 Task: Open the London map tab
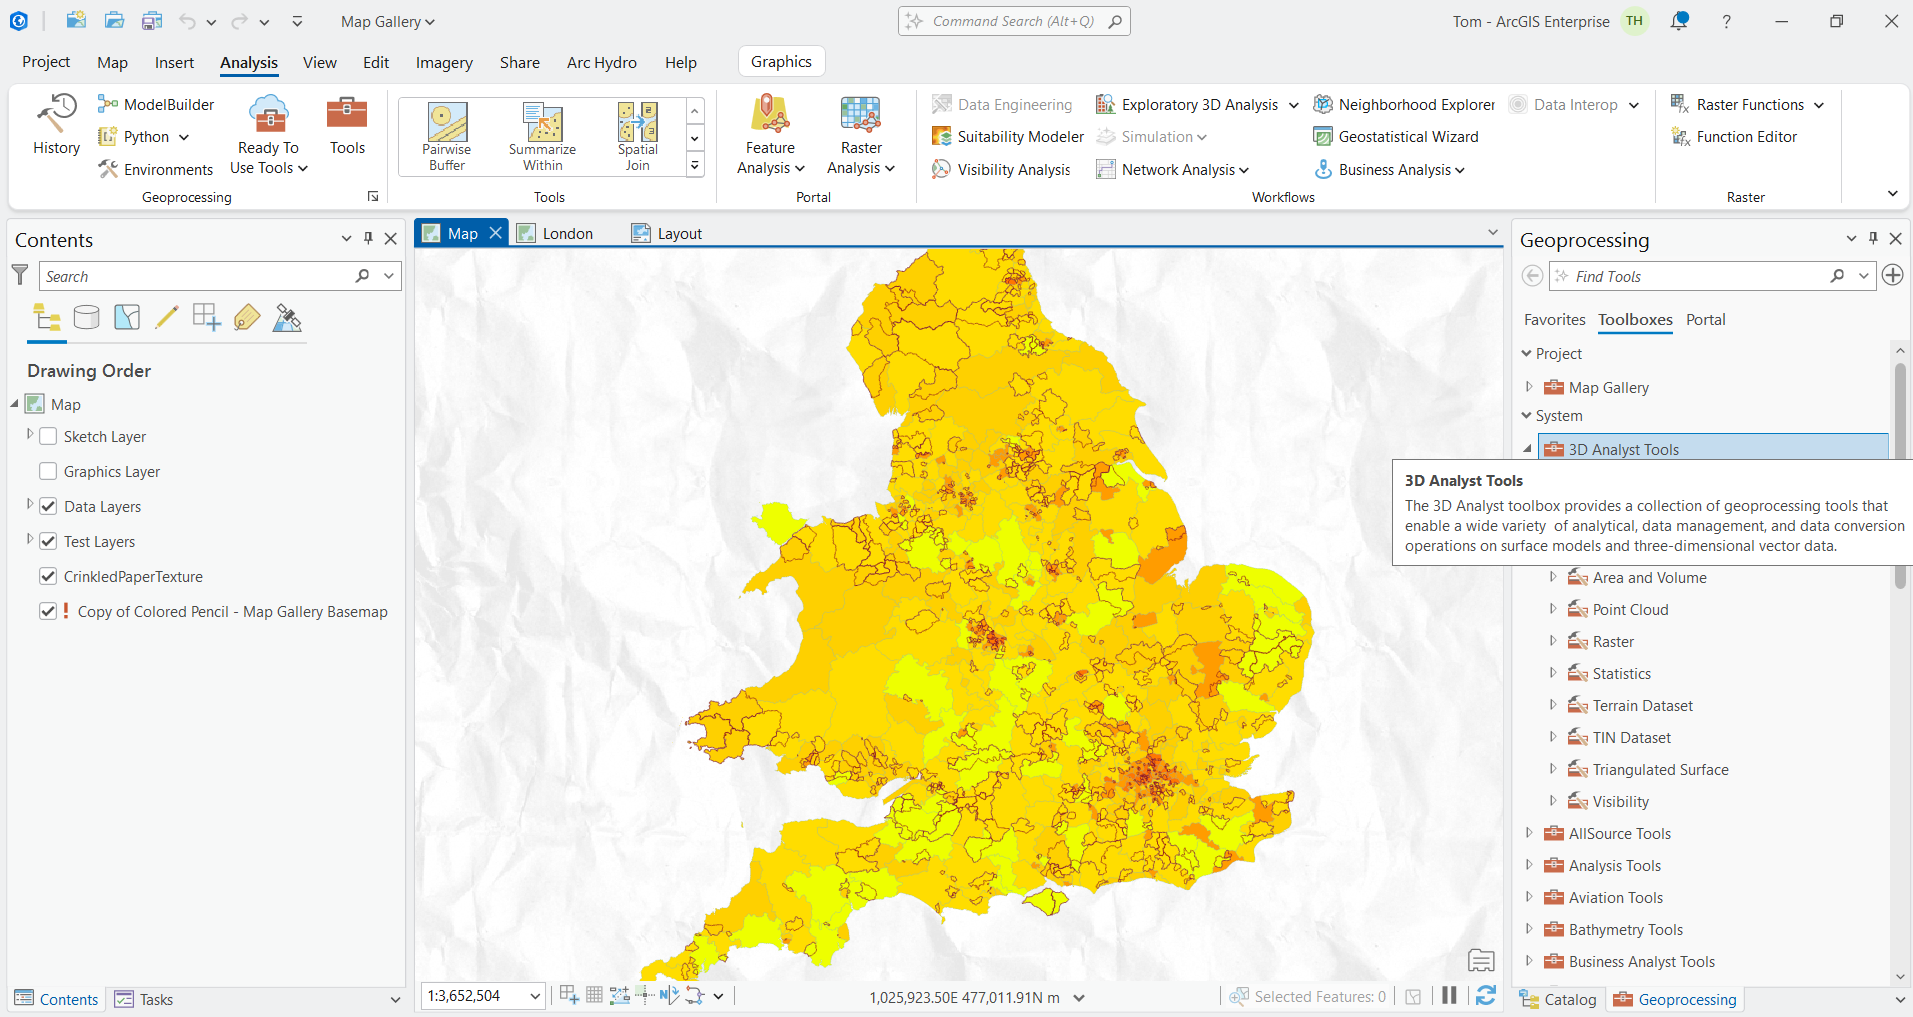point(566,232)
